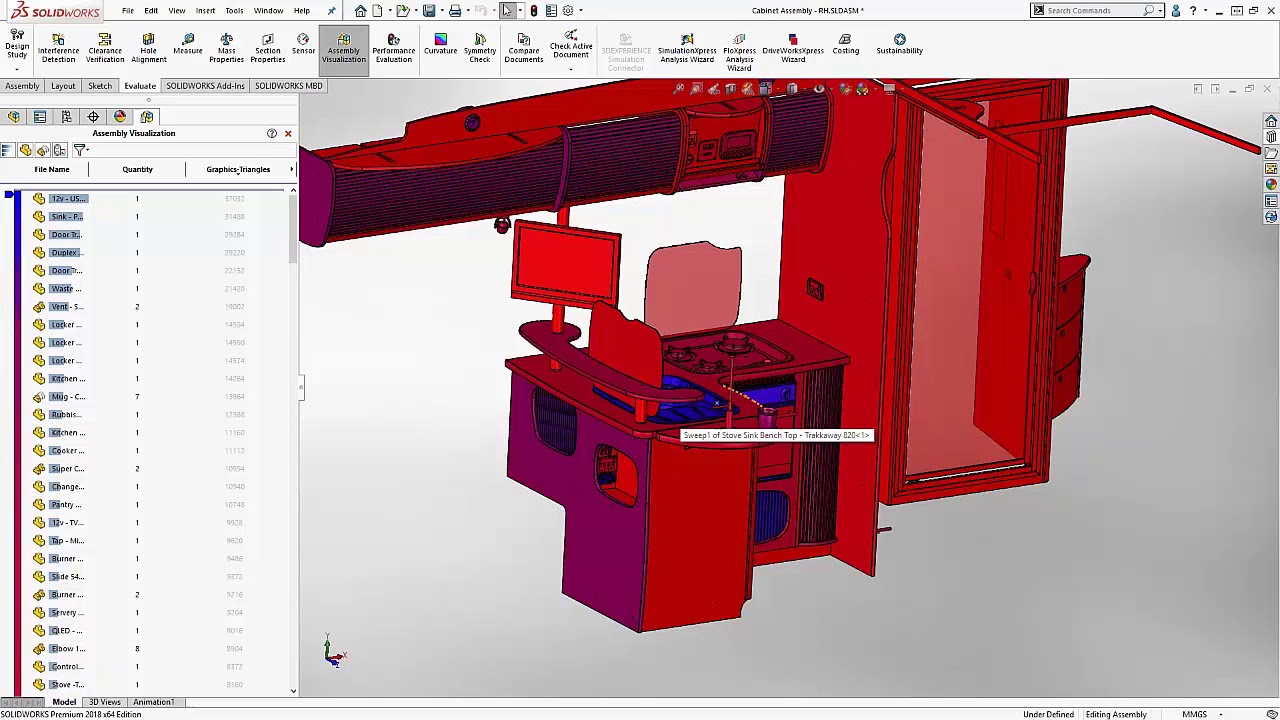Open dropdown arrow next to Options gear

pyautogui.click(x=580, y=10)
